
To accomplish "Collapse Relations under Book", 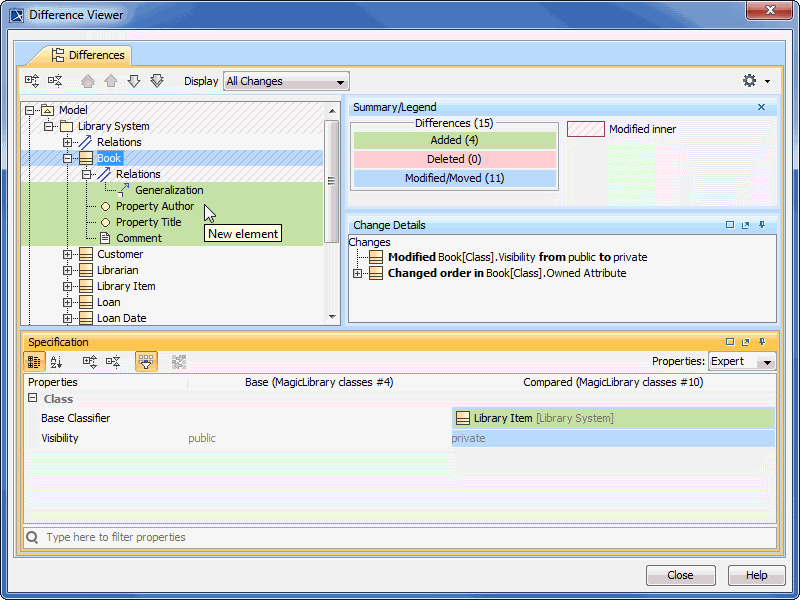I will point(87,174).
